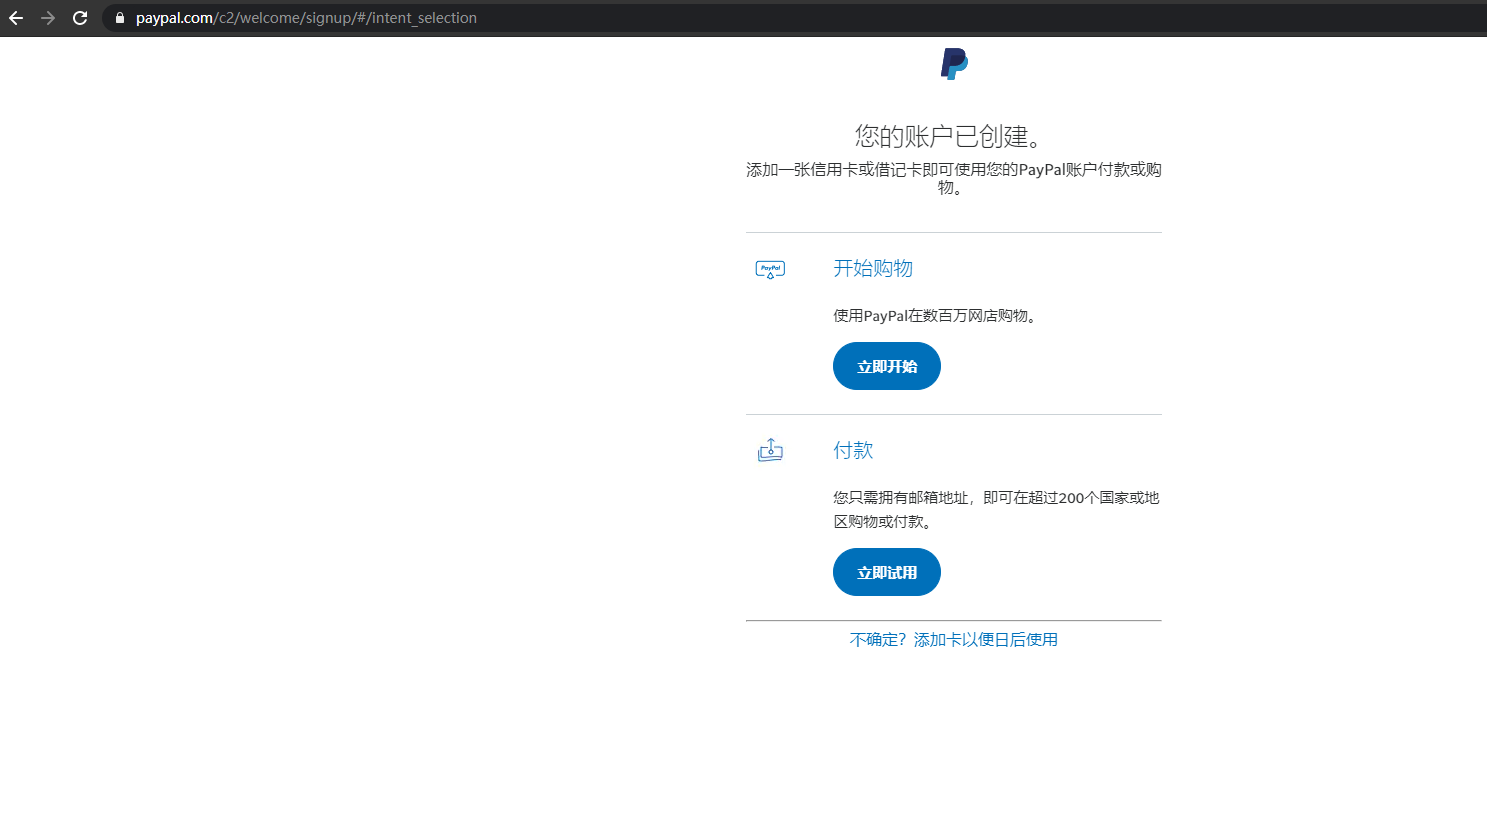The height and width of the screenshot is (813, 1487).
Task: Click the 开始购物 heading
Action: click(x=873, y=268)
